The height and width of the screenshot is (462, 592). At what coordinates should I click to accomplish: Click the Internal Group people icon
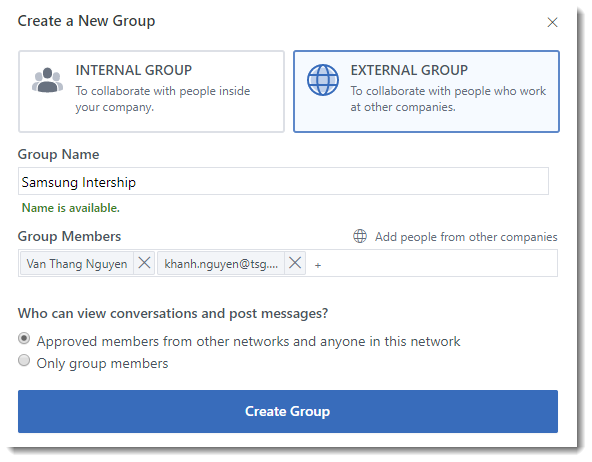pyautogui.click(x=47, y=80)
